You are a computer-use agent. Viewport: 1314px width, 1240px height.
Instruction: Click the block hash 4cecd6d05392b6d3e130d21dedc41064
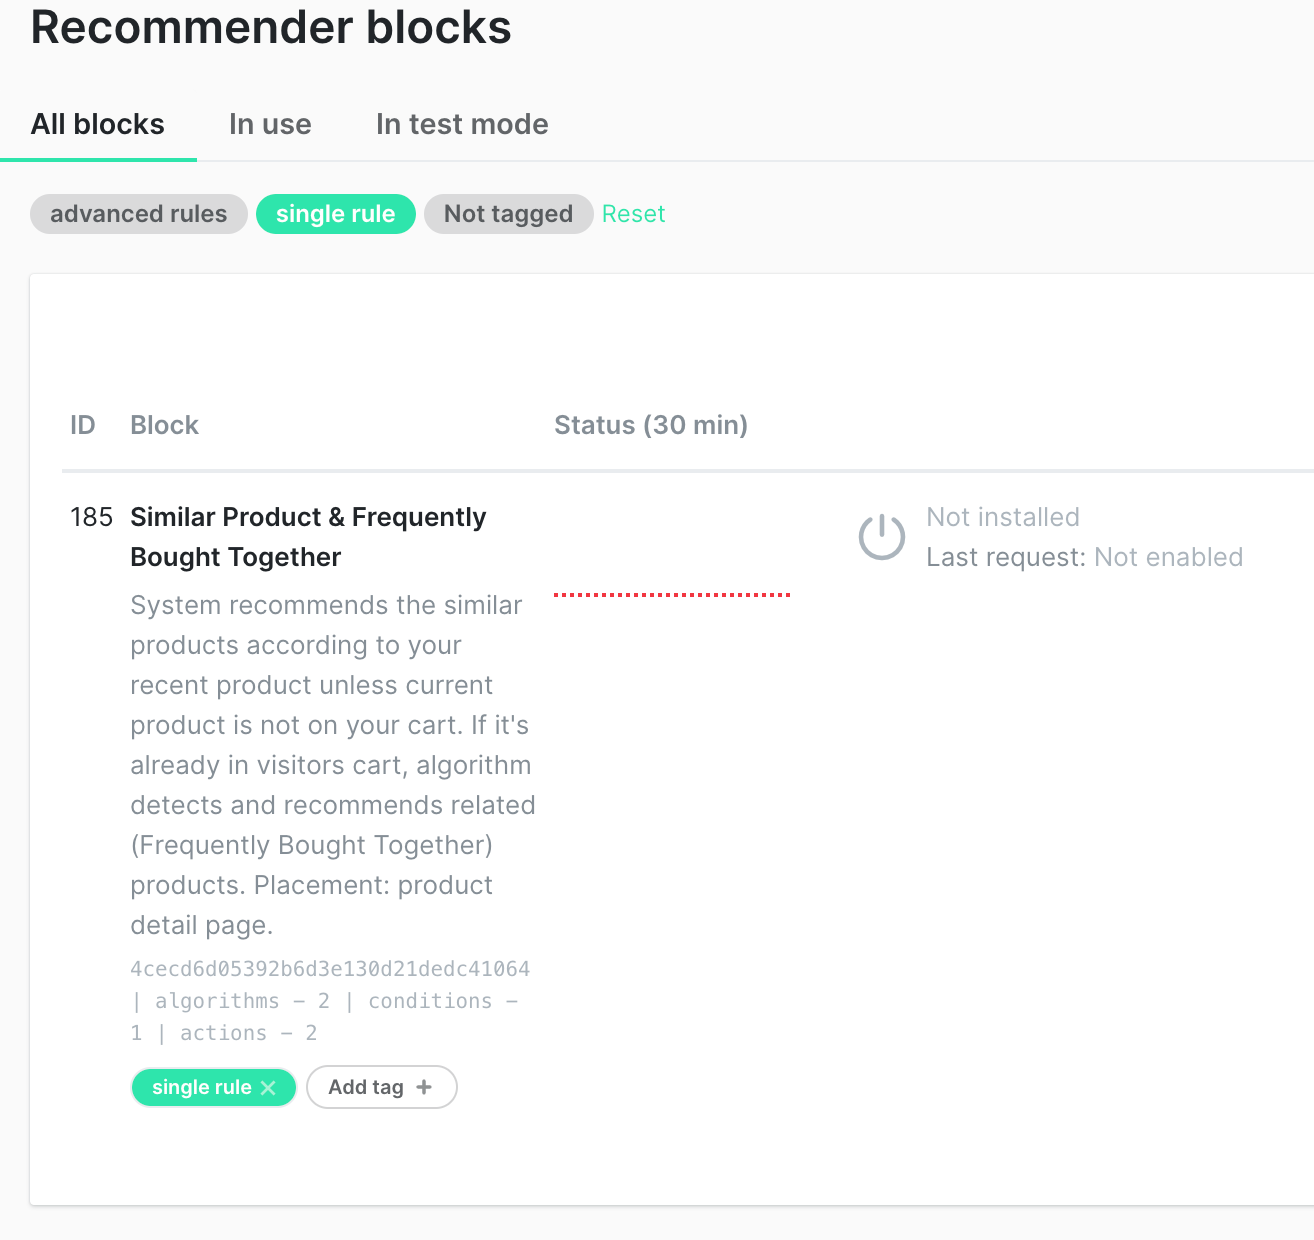[x=330, y=969]
